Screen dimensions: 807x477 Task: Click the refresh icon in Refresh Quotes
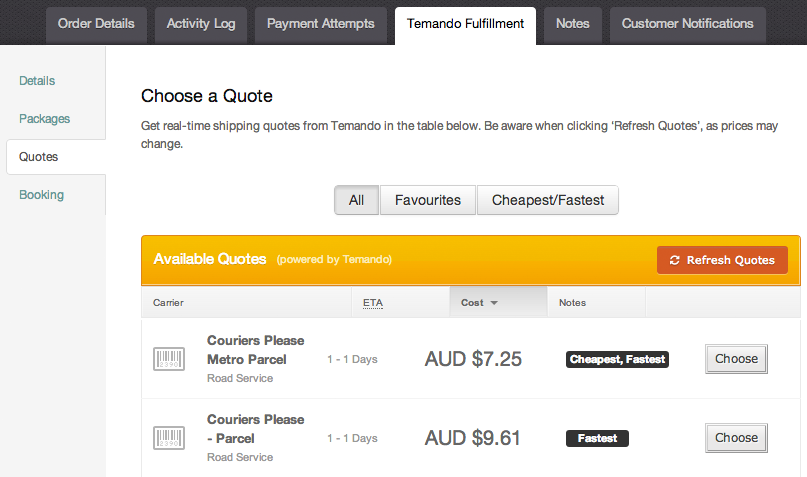675,260
